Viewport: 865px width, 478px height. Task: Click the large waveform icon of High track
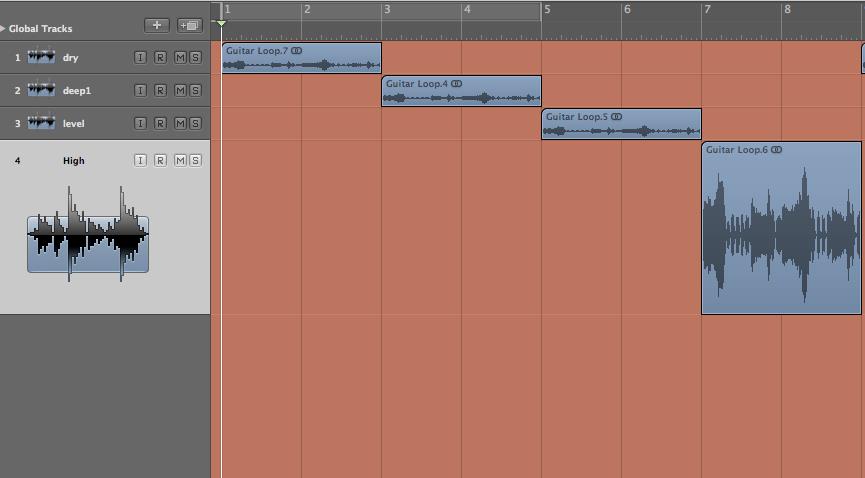point(88,237)
